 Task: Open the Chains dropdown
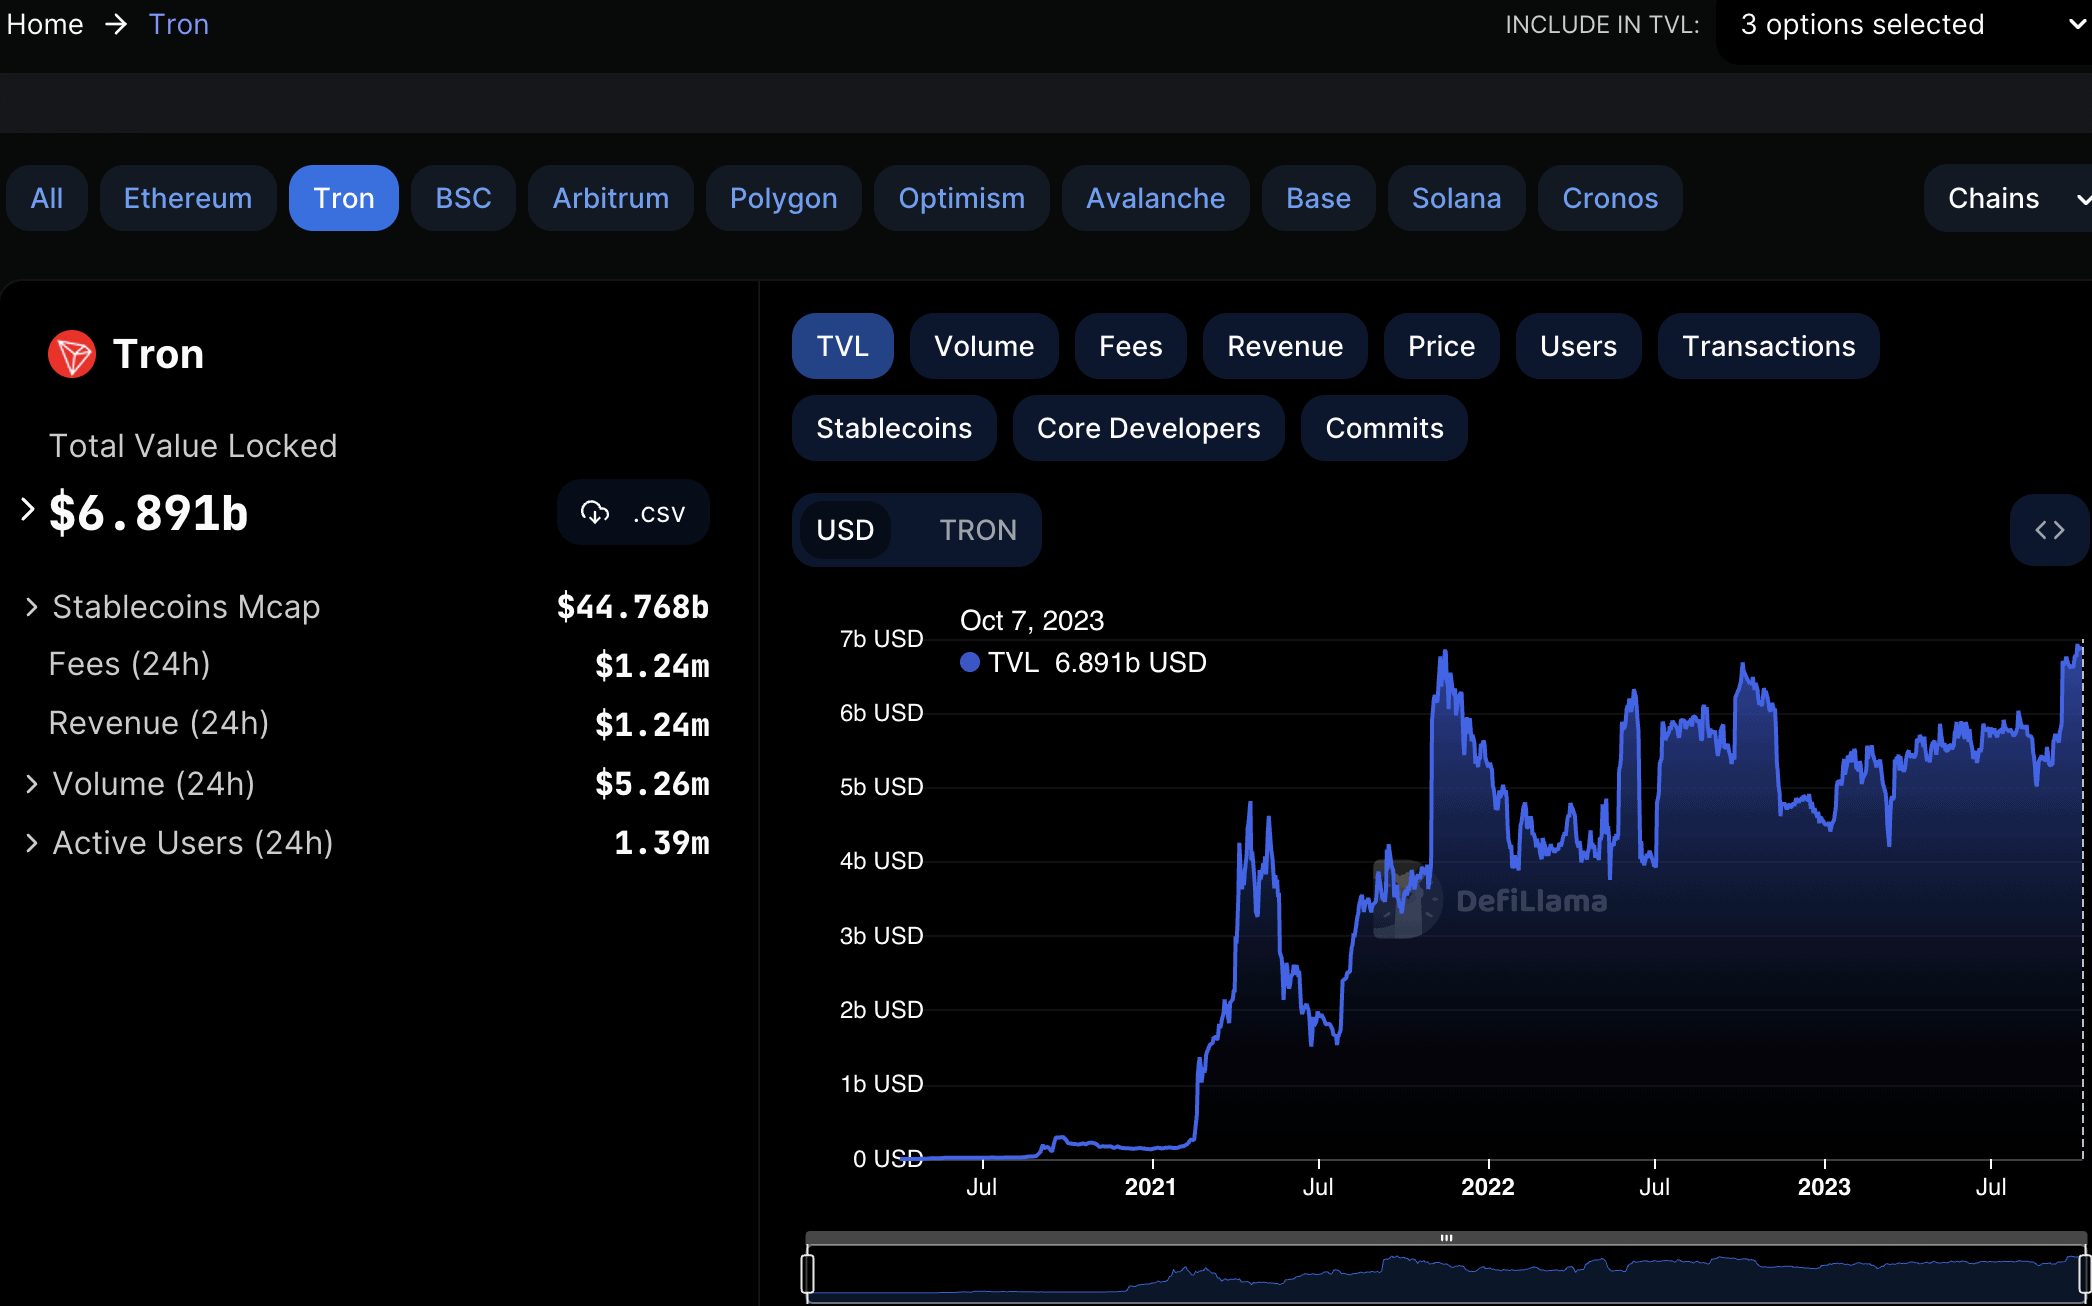click(x=2010, y=198)
